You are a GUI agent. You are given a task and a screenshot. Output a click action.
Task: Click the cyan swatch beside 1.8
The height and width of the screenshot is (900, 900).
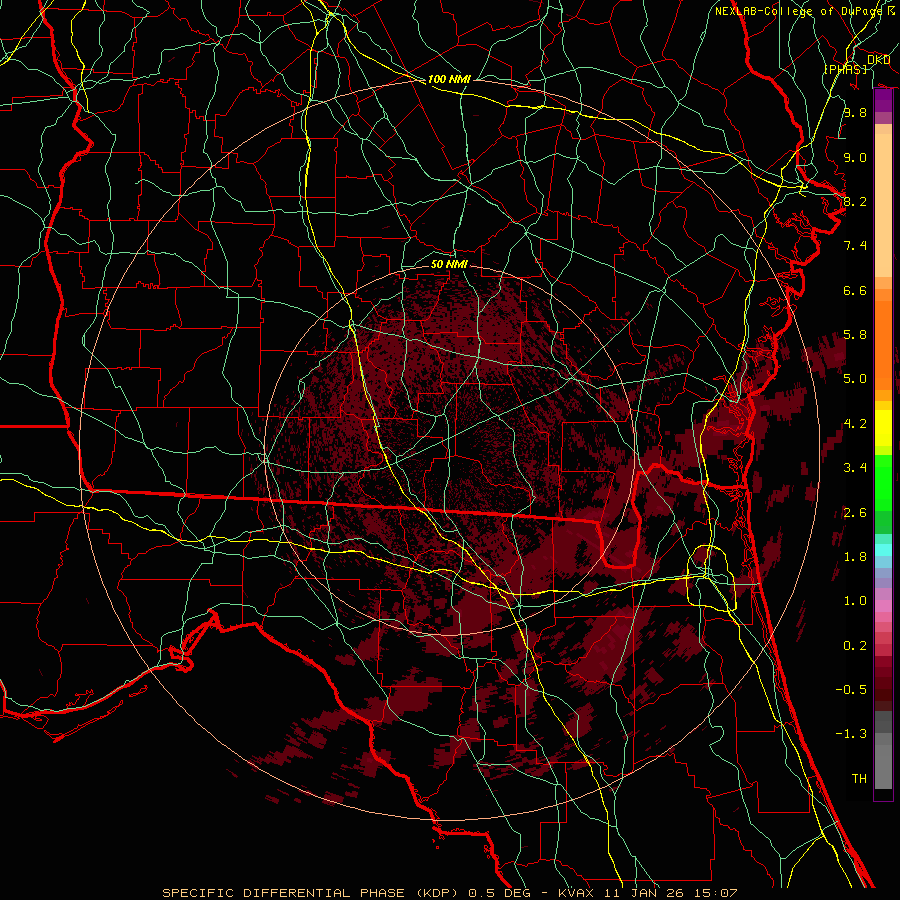(x=883, y=551)
